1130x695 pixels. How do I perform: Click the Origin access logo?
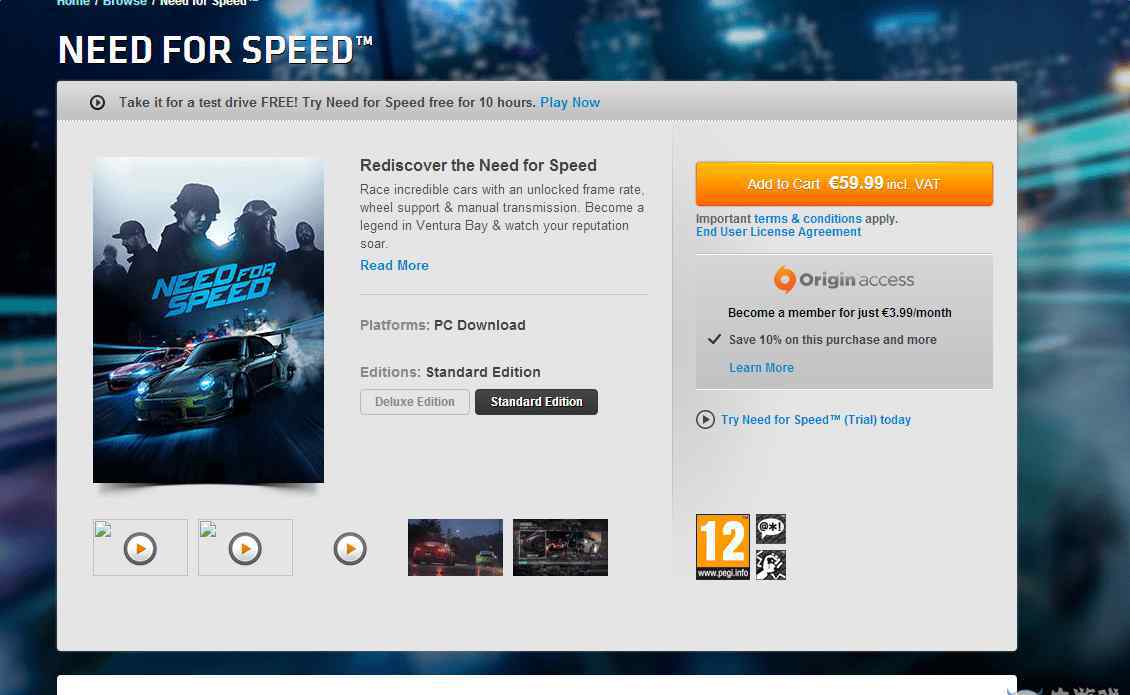click(x=844, y=280)
